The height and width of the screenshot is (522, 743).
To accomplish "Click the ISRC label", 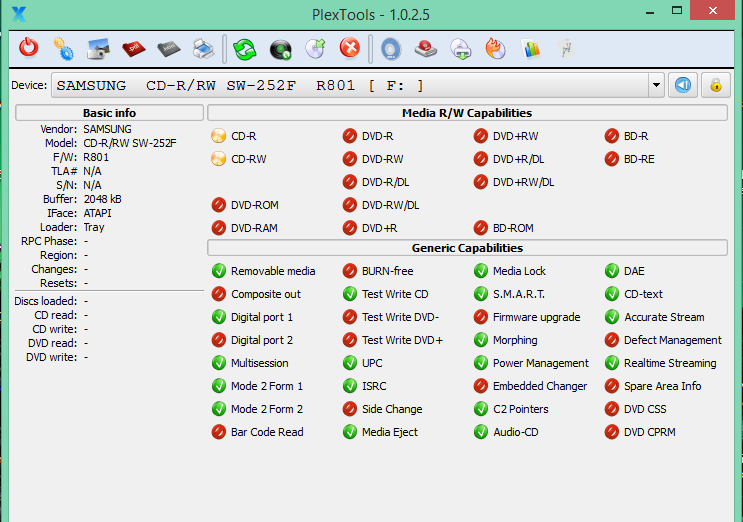I will click(374, 386).
